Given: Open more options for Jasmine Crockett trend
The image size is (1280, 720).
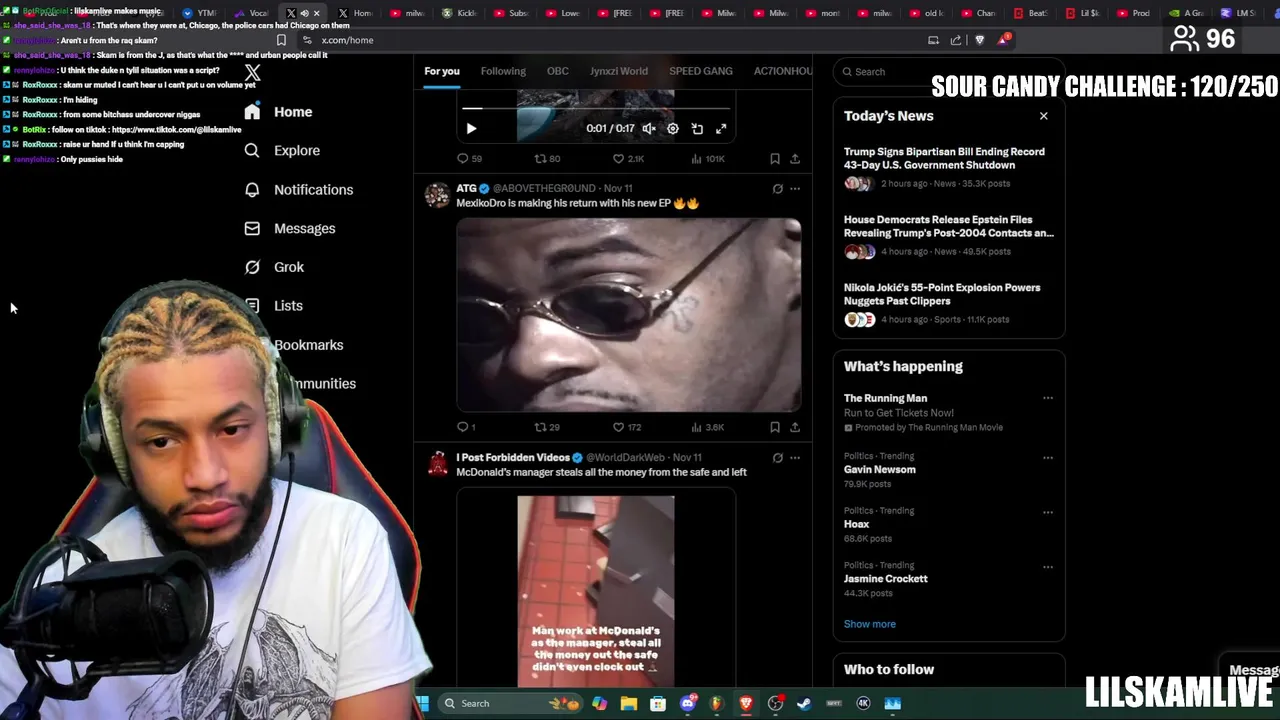Looking at the screenshot, I should click(x=1048, y=567).
